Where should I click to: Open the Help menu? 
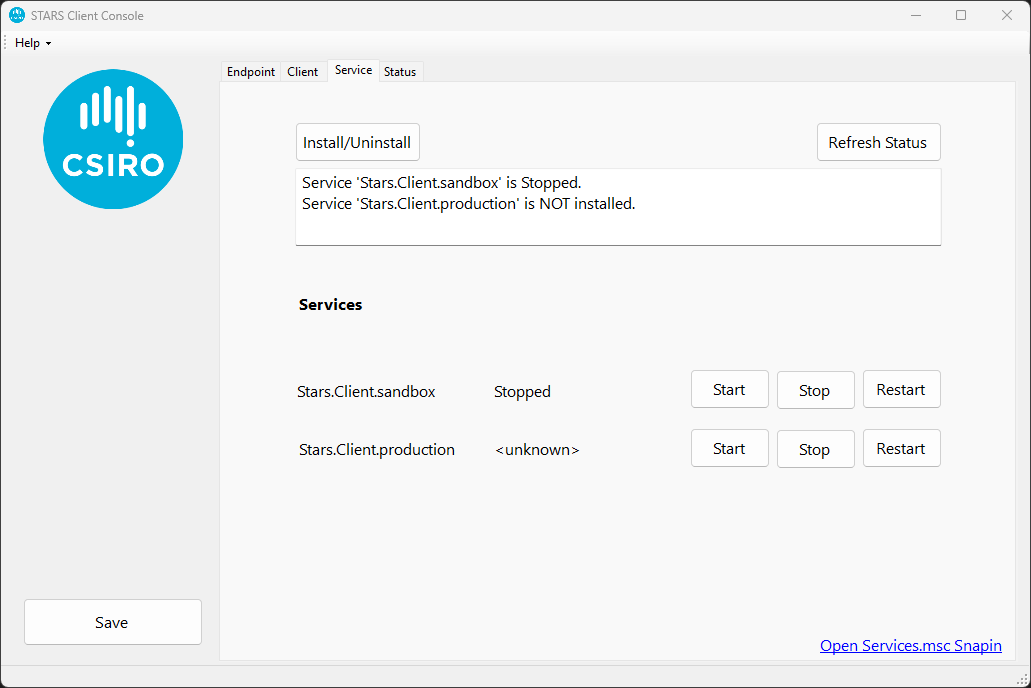click(25, 43)
